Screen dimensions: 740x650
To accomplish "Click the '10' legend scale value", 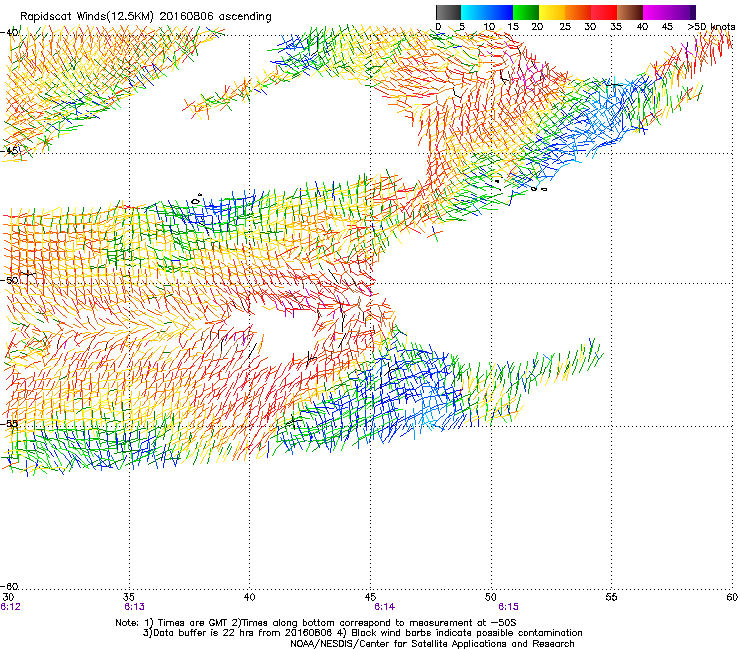I will (489, 27).
